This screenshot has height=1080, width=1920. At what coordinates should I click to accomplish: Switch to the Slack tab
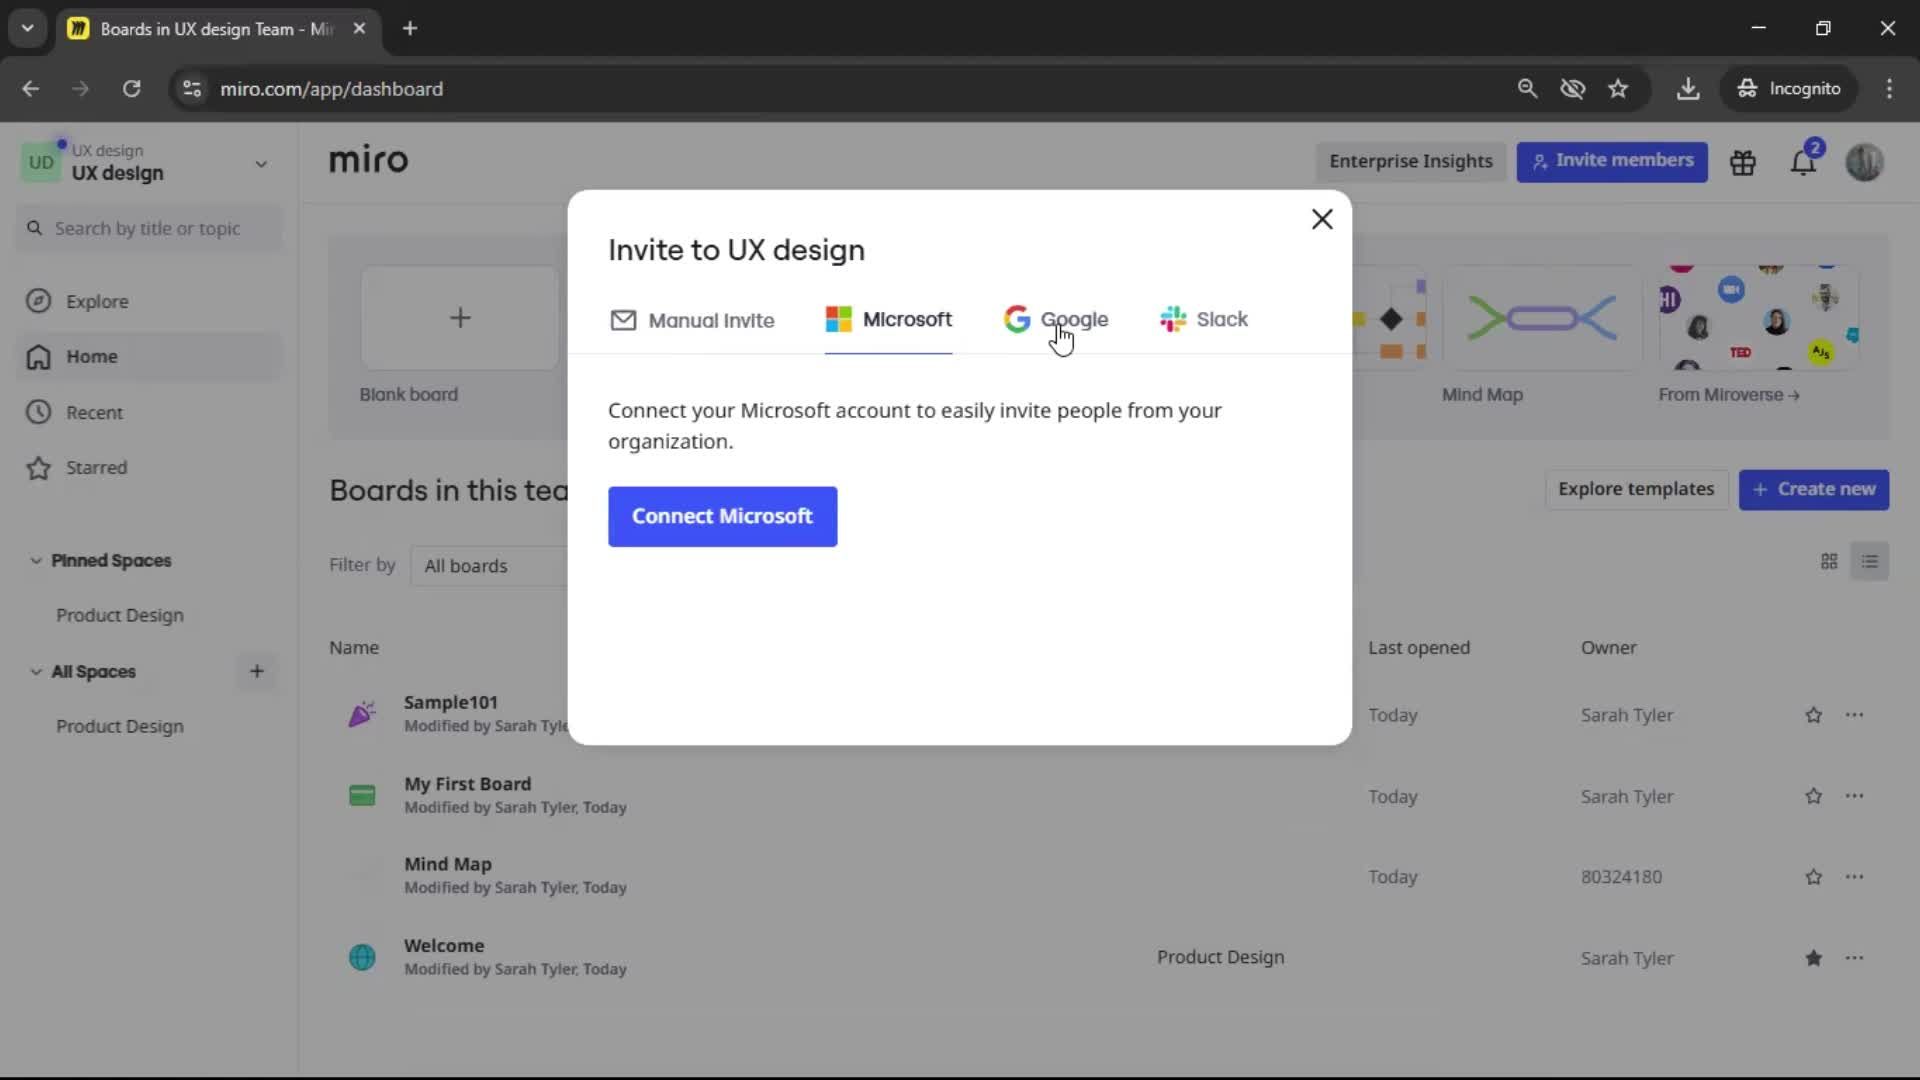click(x=1204, y=320)
